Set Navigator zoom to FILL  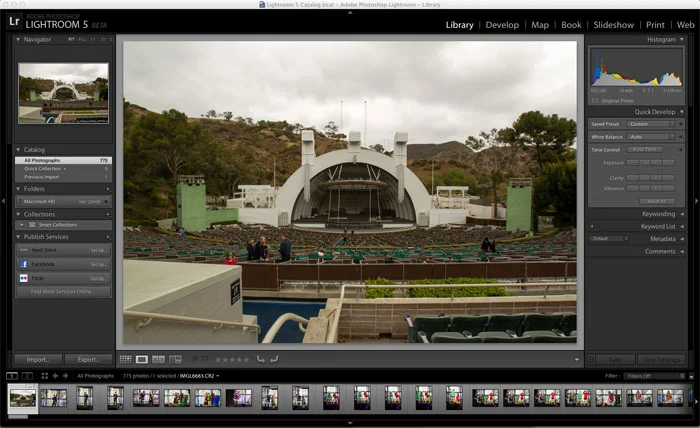82,39
